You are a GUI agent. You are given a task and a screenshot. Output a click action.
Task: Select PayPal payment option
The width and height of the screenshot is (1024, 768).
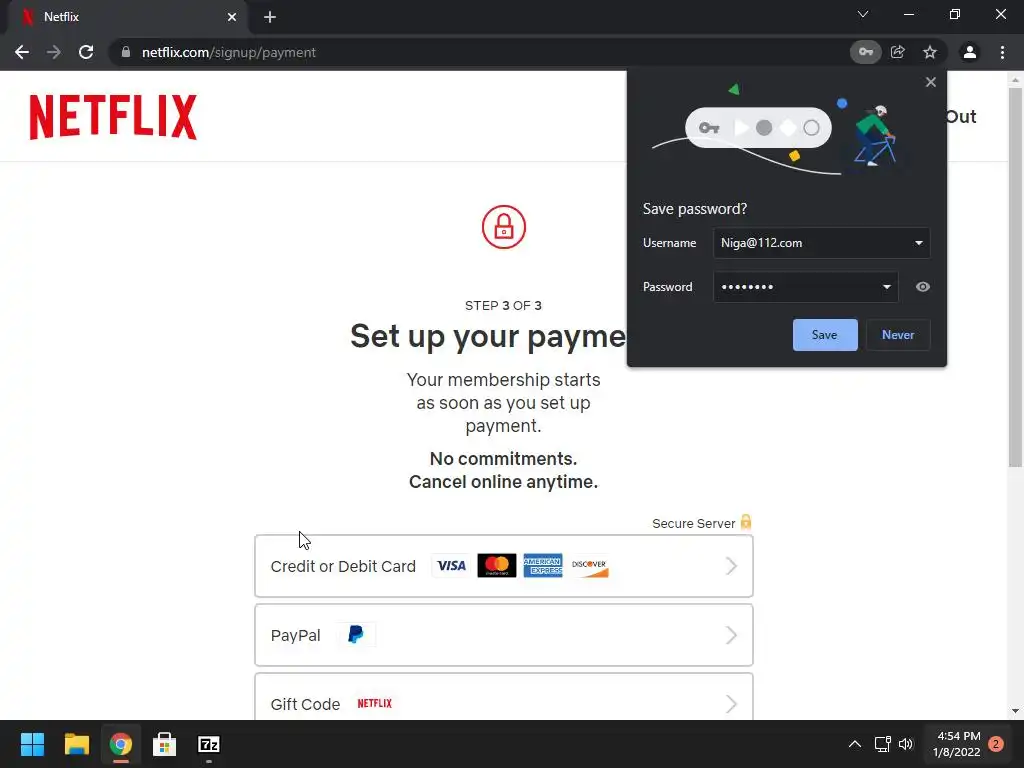click(504, 635)
